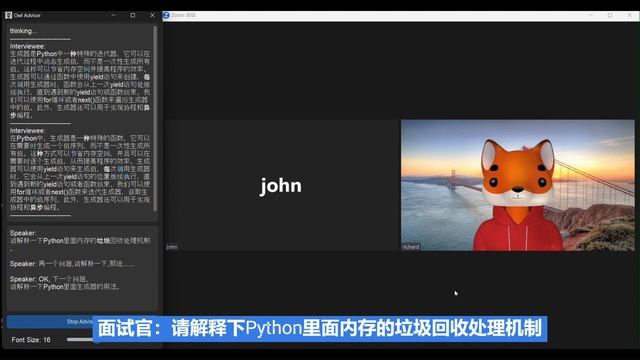Click the Owl Advisor answer panel scrollbar
Screen dimensions: 640x360
155,118
